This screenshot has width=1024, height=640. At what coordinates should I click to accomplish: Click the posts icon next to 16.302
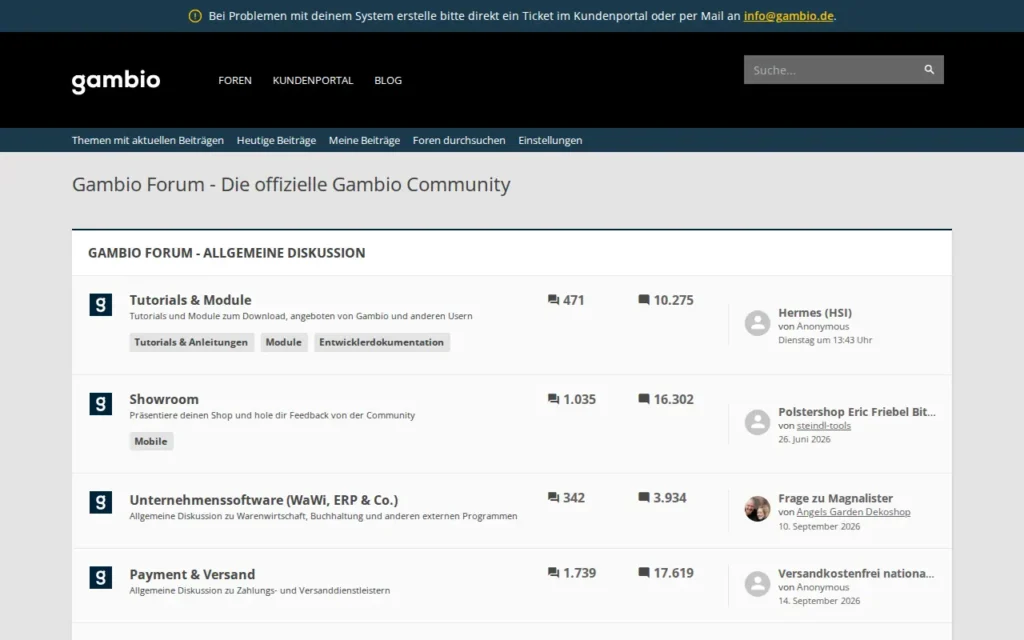pyautogui.click(x=644, y=398)
